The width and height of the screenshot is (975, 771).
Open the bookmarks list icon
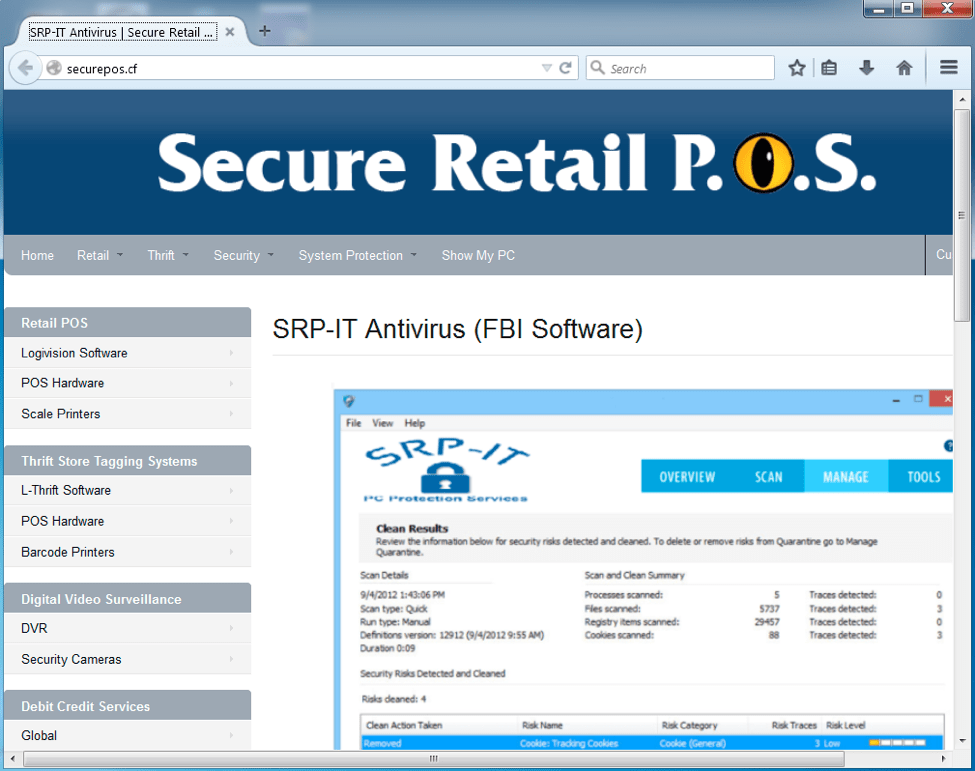(x=829, y=68)
